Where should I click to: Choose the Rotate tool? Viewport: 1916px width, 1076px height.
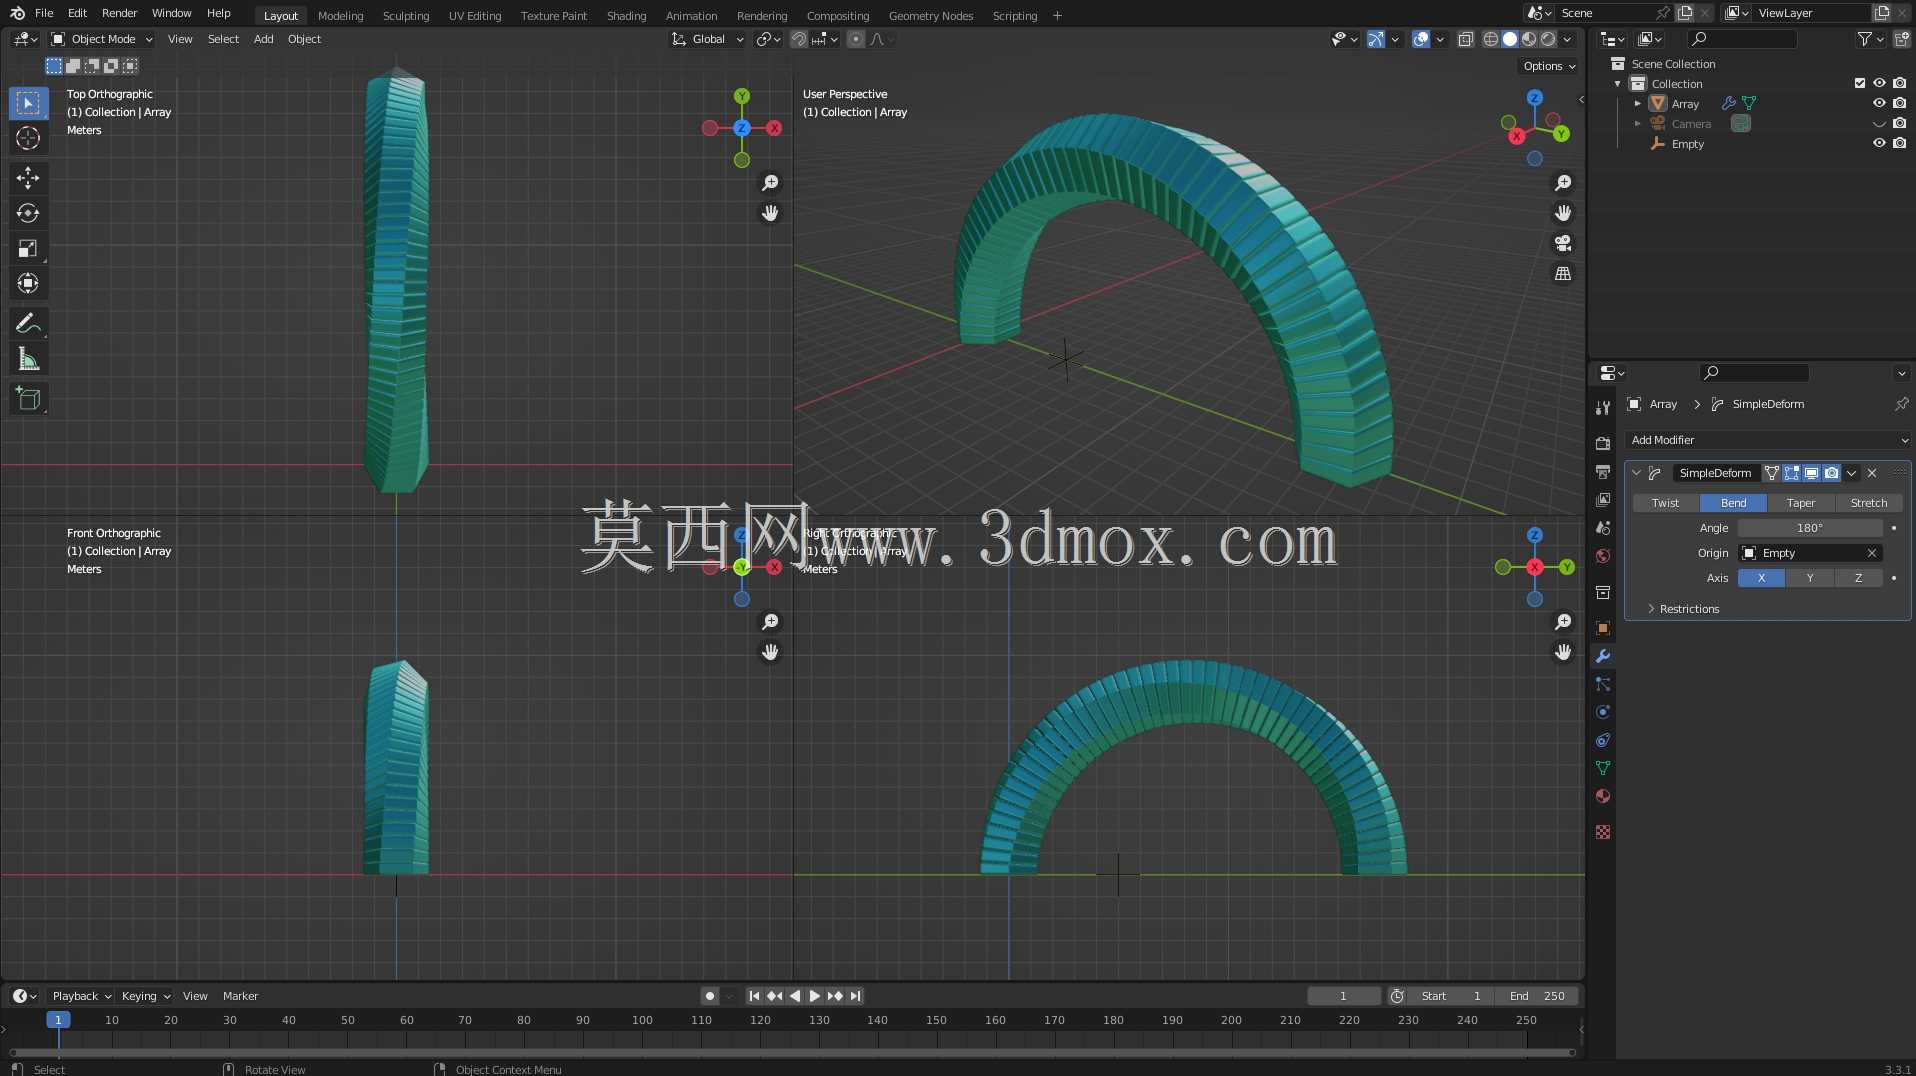tap(28, 213)
